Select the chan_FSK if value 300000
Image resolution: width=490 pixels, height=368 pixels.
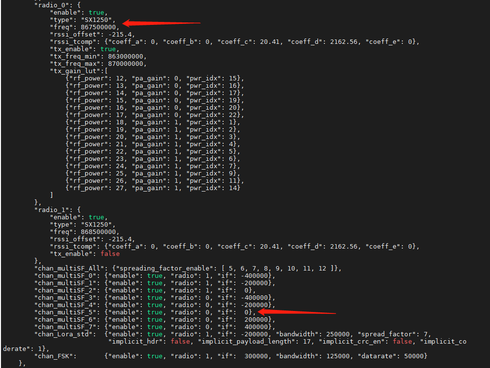[256, 356]
